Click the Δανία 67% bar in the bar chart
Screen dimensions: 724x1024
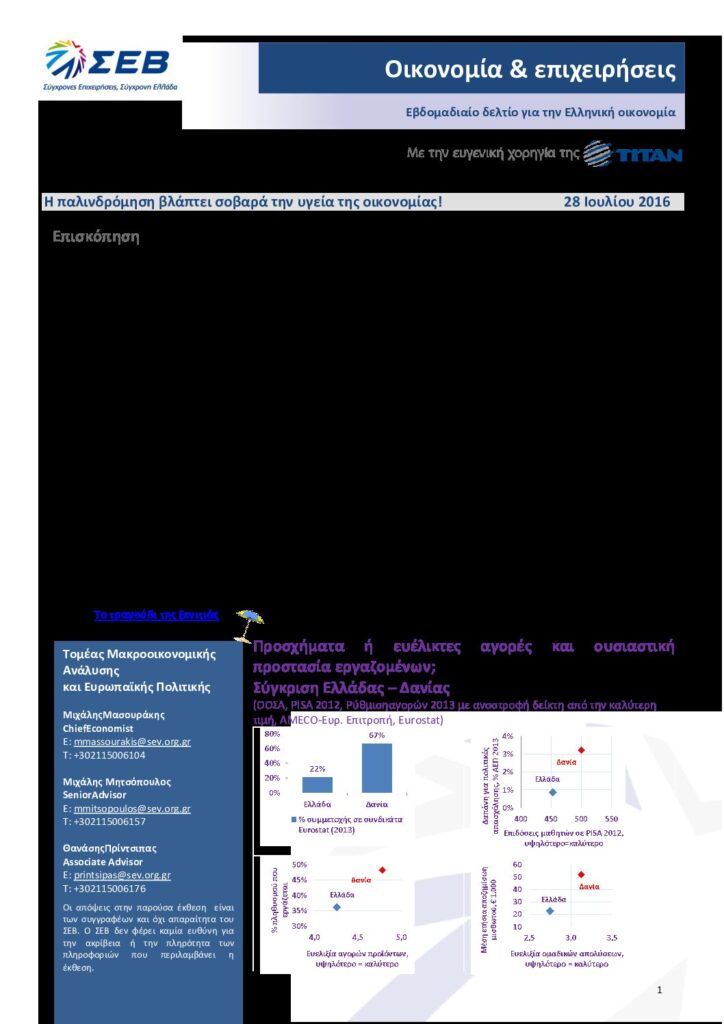(377, 767)
